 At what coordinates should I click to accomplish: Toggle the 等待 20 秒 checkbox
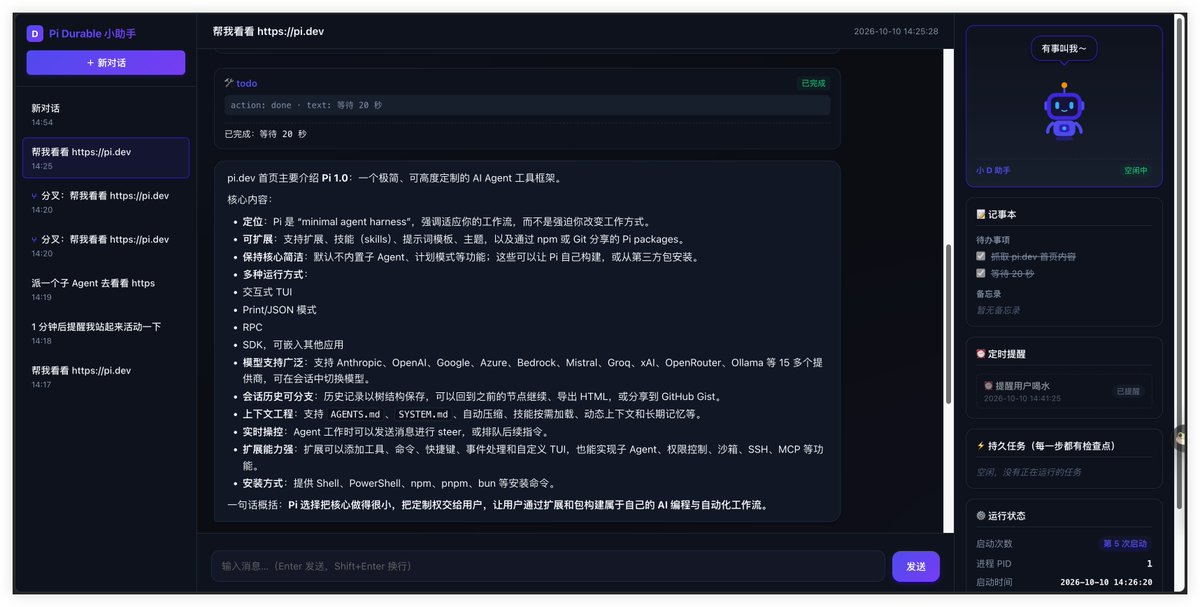tap(981, 273)
